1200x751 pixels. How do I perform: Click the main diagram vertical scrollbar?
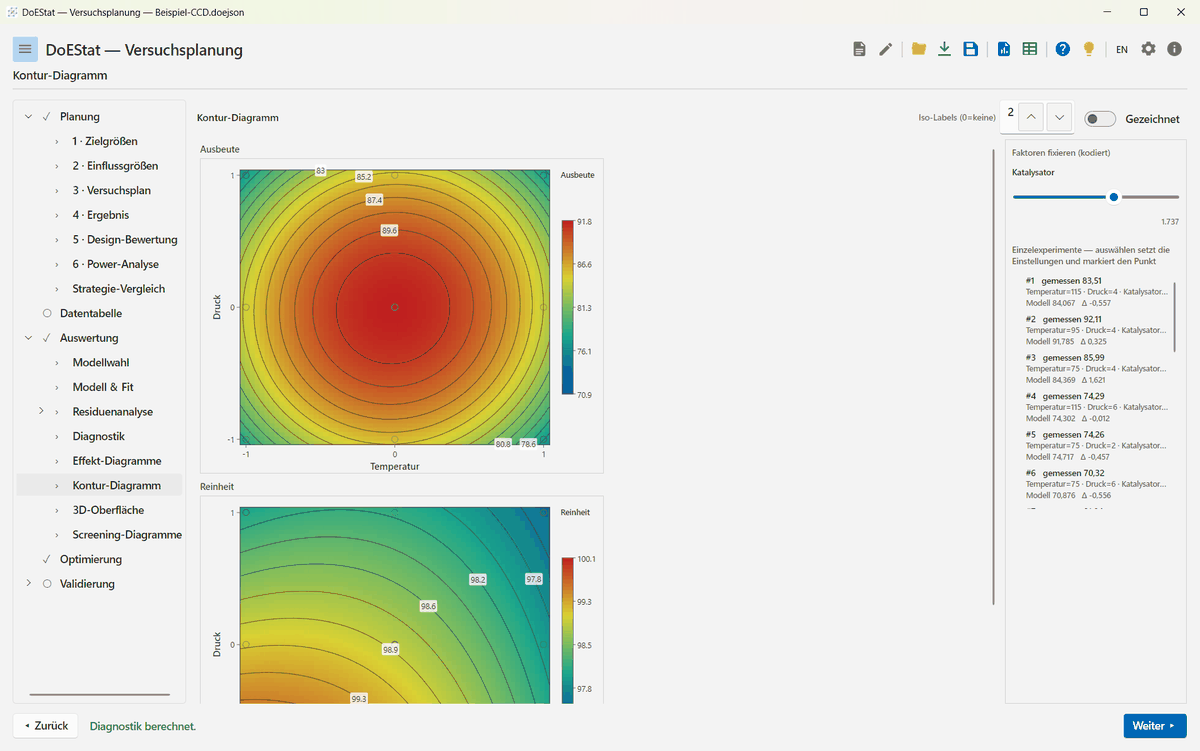993,375
